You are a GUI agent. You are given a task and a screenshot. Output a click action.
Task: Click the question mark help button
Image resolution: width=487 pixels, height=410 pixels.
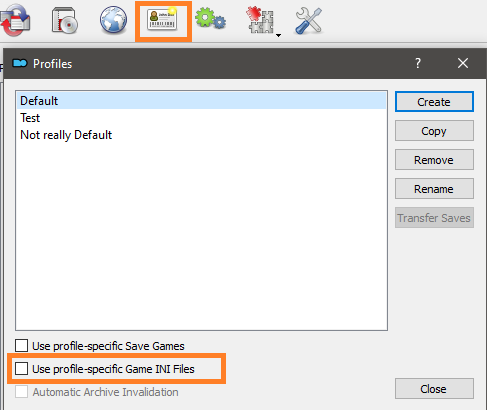418,63
